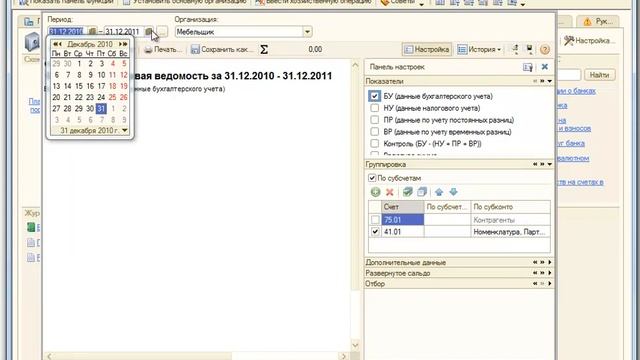Select day 15 in calendar

pos(79,86)
